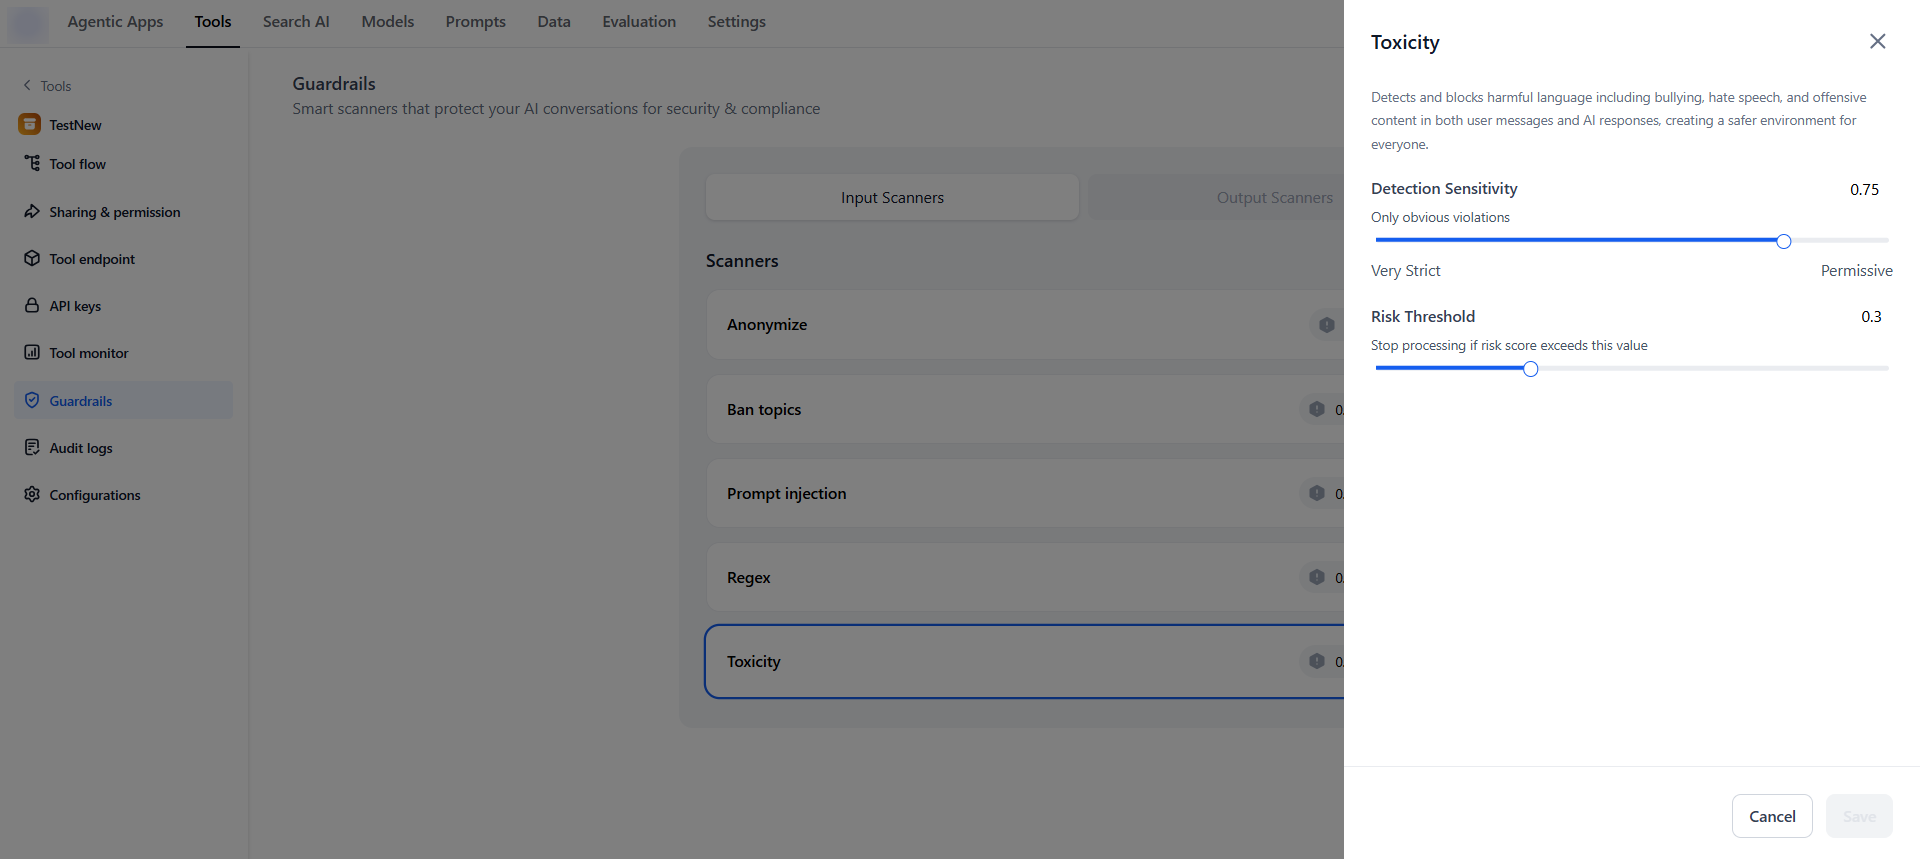Open the Models menu in top navigation
1920x859 pixels.
pos(387,22)
